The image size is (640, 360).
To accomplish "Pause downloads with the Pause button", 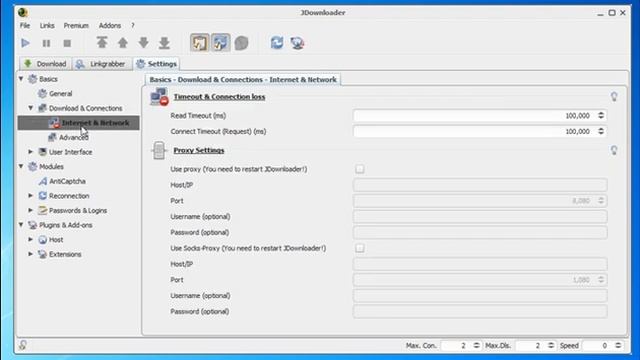I will (x=47, y=43).
